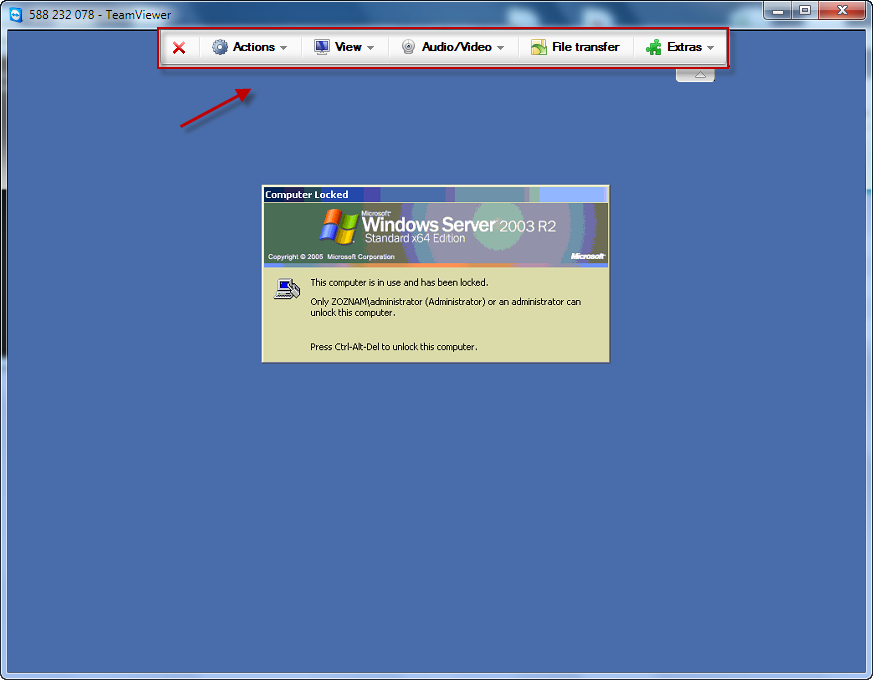This screenshot has width=873, height=680.
Task: Click the View monitor icon
Action: click(x=322, y=47)
